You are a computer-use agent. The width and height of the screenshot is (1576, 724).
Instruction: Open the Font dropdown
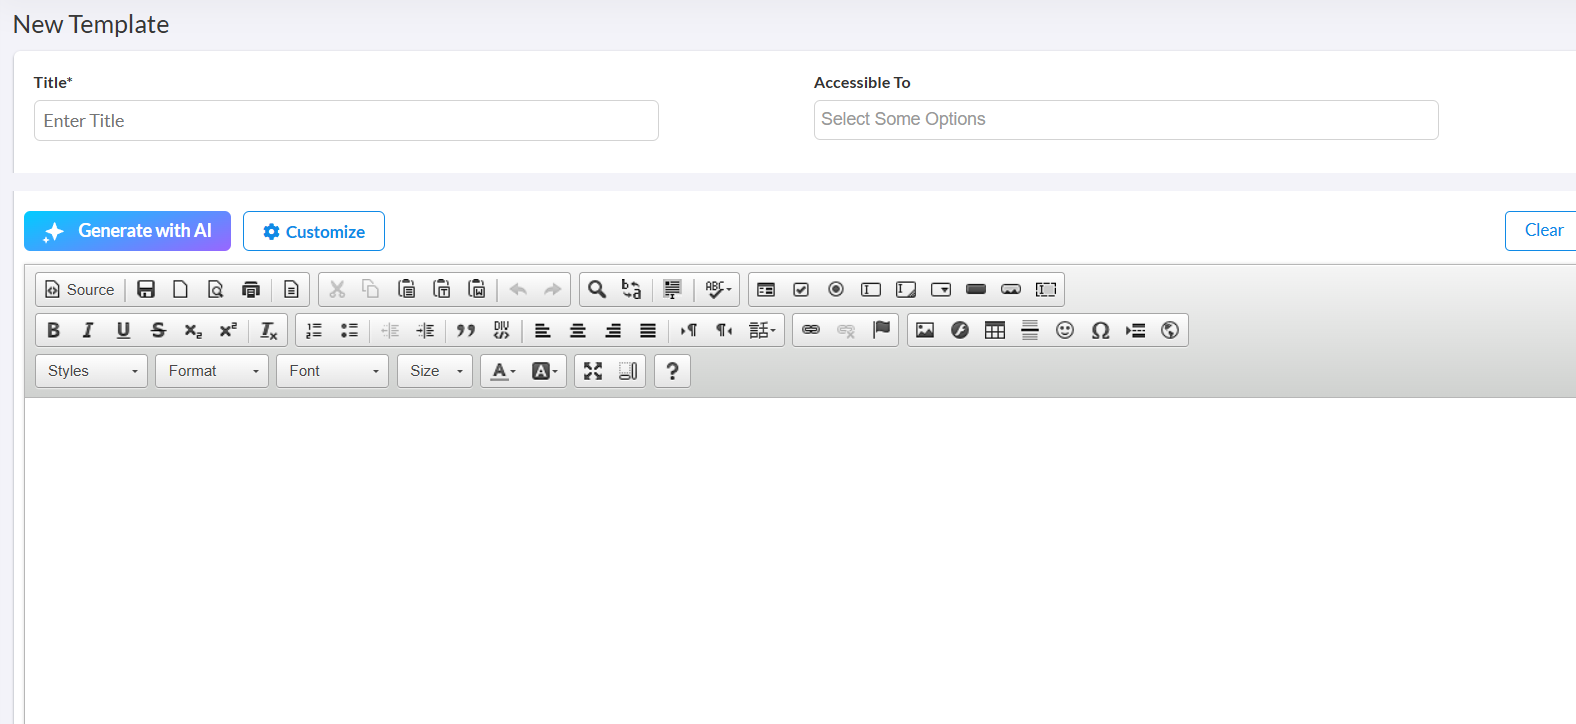pos(332,371)
